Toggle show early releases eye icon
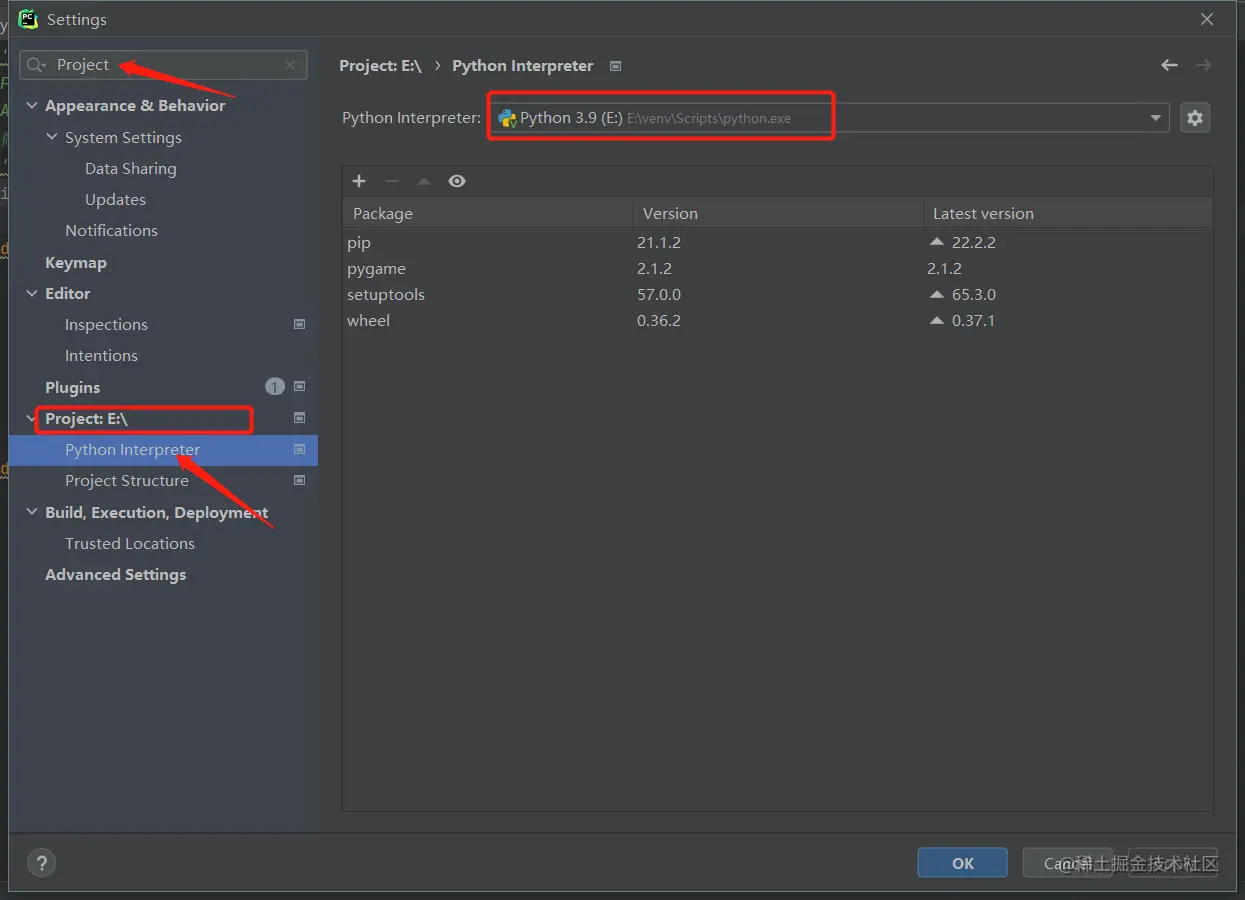This screenshot has width=1245, height=900. (457, 181)
